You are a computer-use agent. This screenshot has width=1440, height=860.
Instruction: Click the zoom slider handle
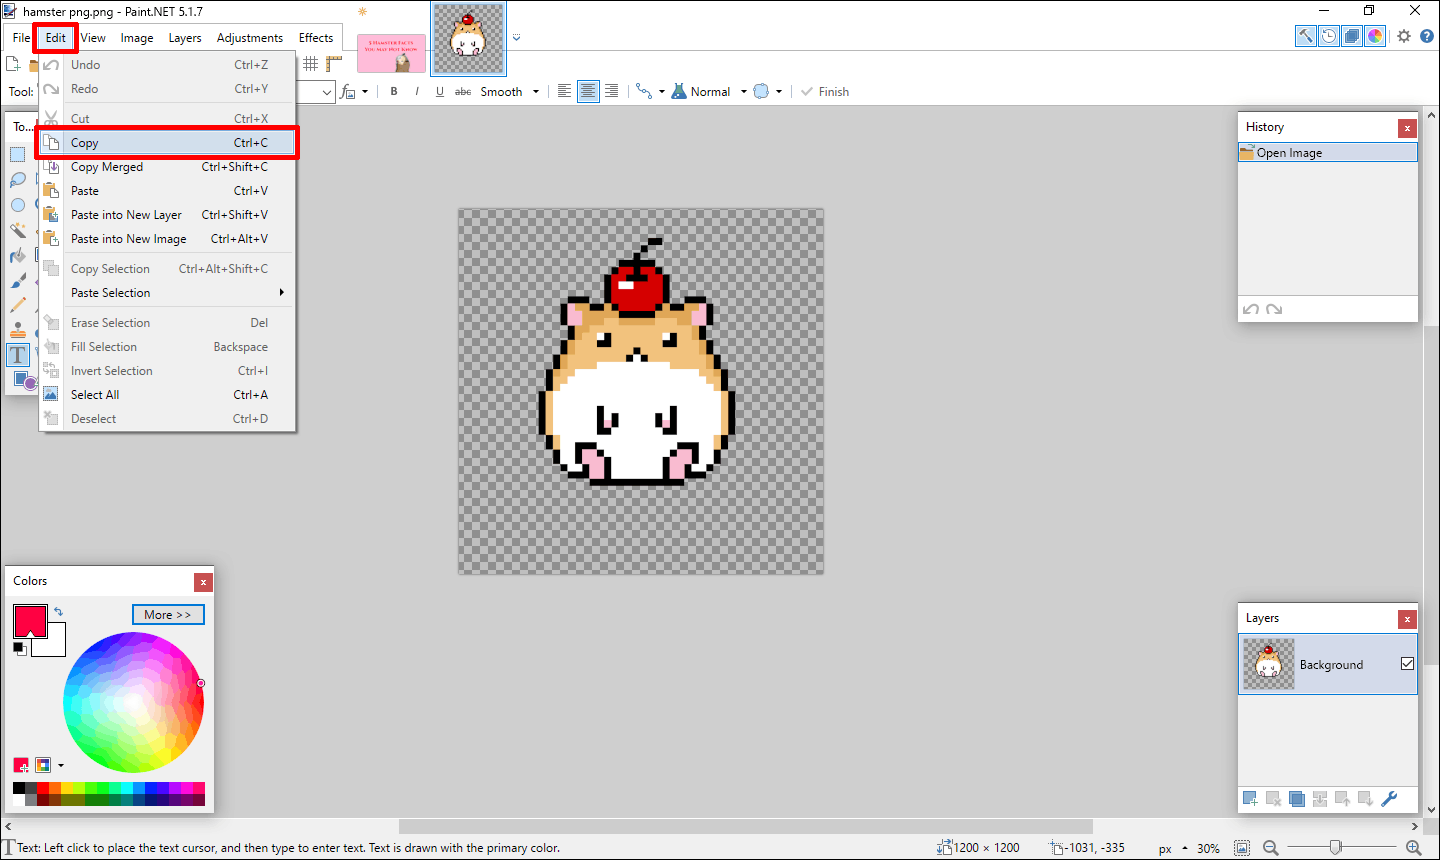[1335, 848]
